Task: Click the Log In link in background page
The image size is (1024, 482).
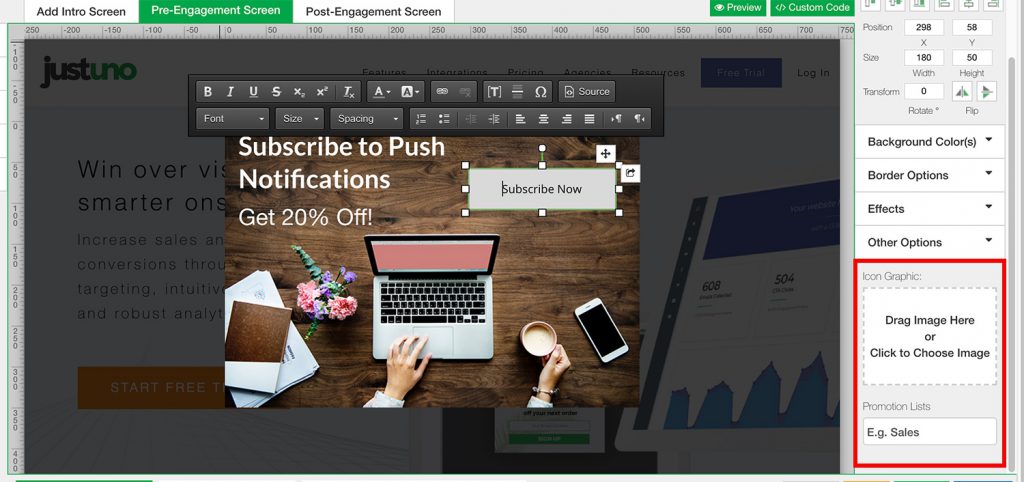Action: (x=813, y=73)
